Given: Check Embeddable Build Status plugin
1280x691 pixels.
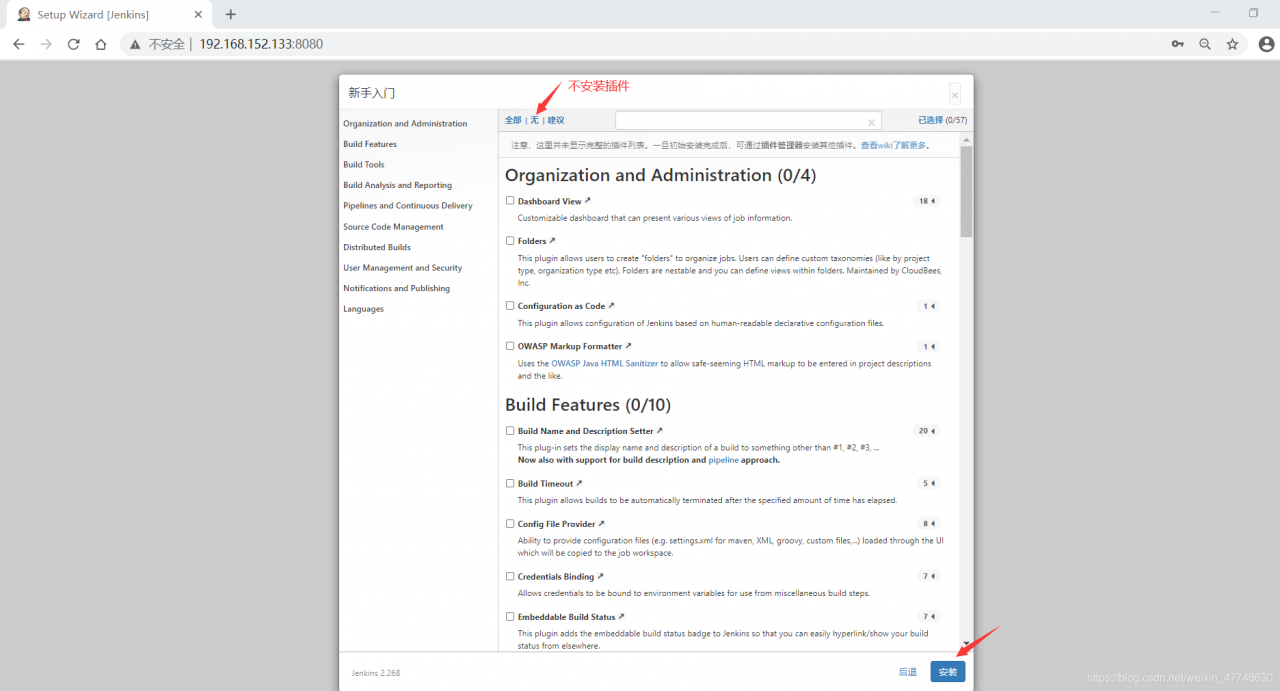Looking at the screenshot, I should 510,616.
